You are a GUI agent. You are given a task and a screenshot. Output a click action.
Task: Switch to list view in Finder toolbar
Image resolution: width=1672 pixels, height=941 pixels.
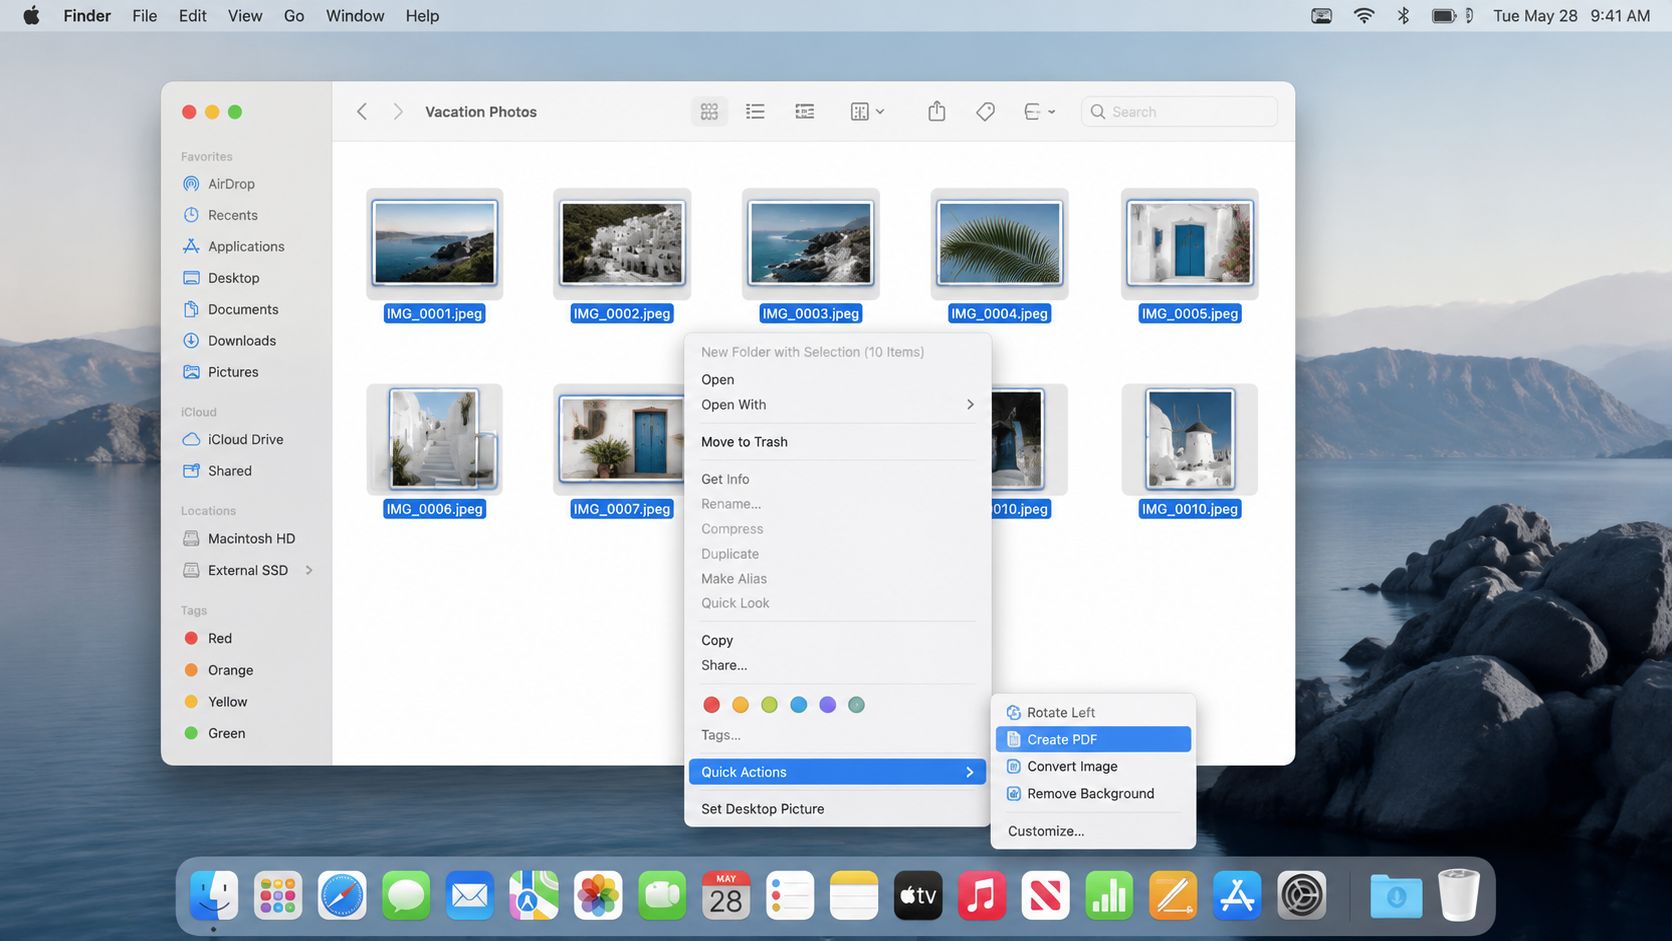tap(755, 112)
